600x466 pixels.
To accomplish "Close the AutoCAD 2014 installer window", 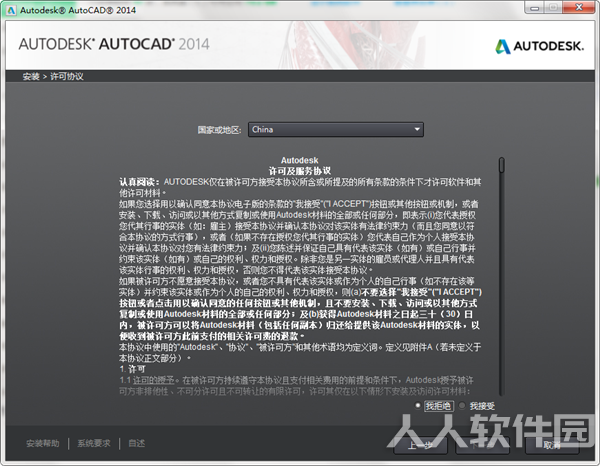I will click(579, 8).
